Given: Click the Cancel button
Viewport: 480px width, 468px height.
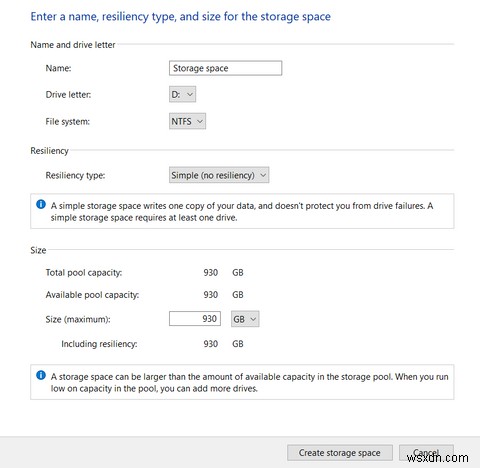Looking at the screenshot, I should click(x=426, y=453).
